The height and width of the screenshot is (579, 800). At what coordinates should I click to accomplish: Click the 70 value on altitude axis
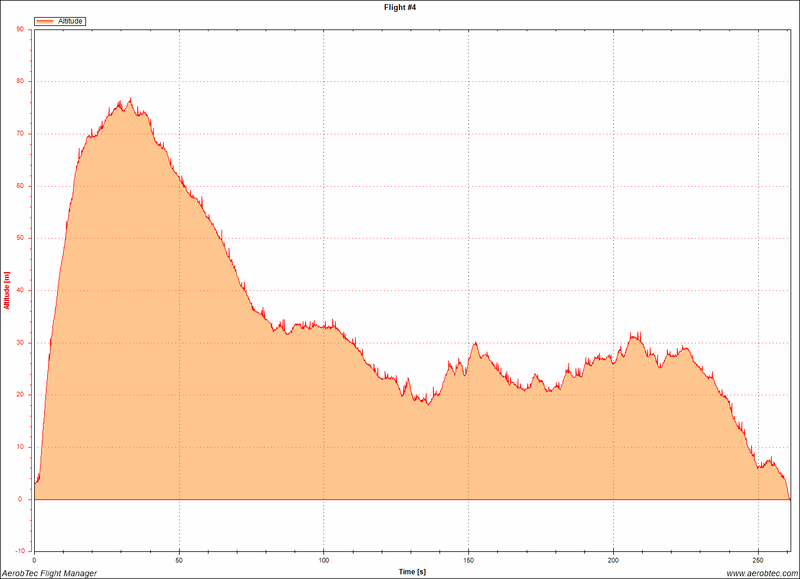tap(20, 134)
